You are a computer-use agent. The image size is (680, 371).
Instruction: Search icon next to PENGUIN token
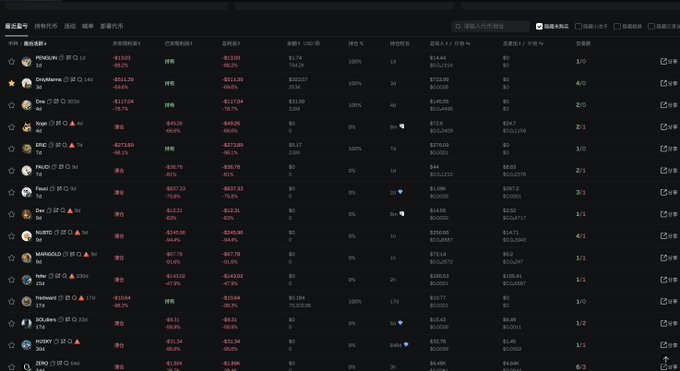tap(75, 58)
